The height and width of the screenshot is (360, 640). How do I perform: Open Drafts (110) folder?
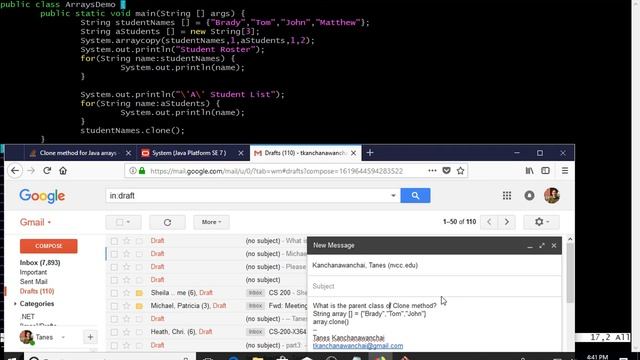click(37, 291)
